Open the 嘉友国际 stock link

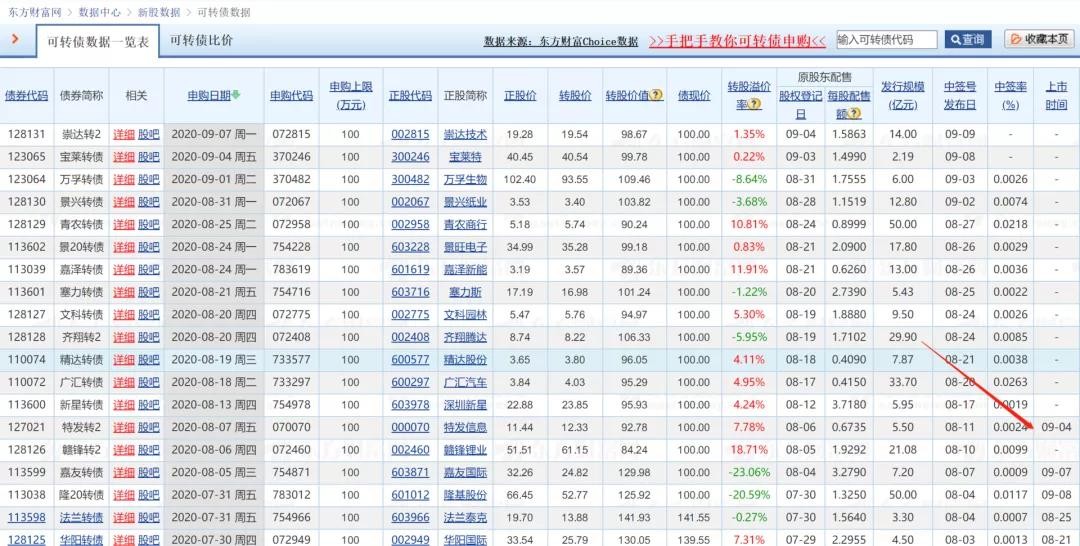click(465, 472)
